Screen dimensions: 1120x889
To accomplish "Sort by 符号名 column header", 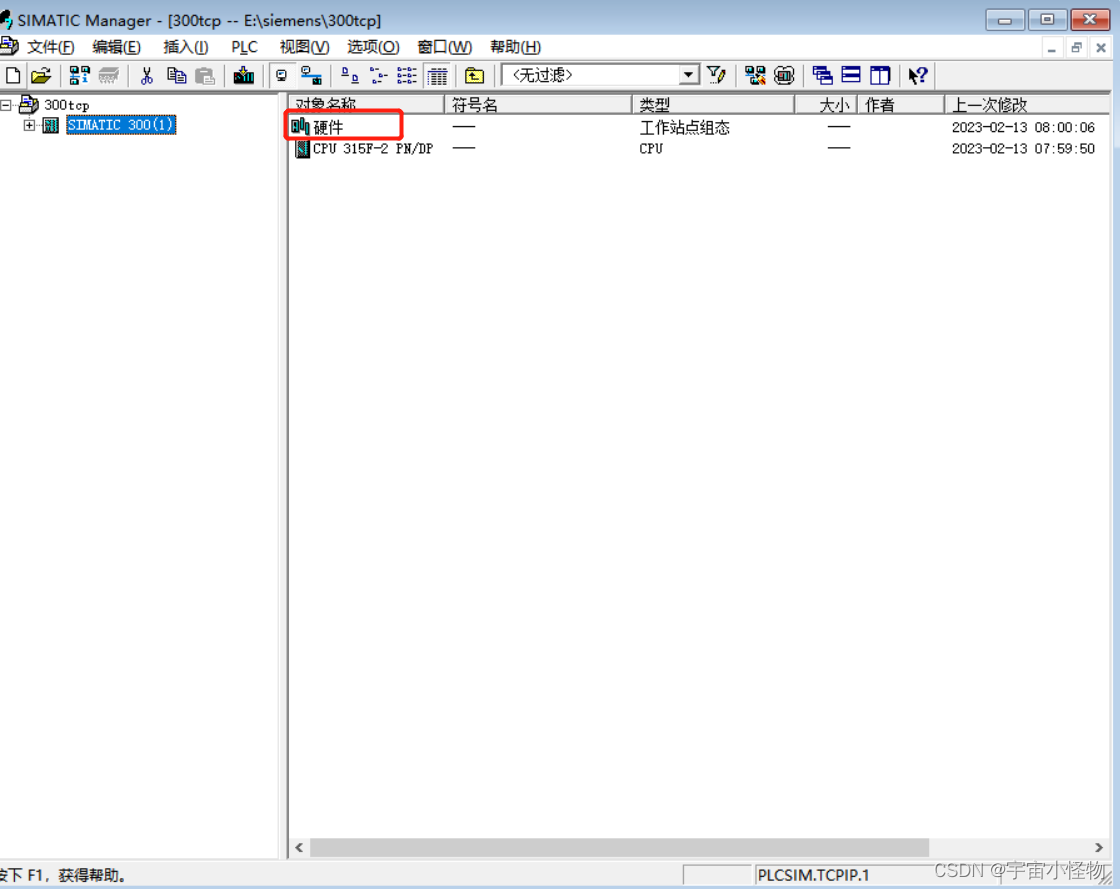I will (538, 104).
